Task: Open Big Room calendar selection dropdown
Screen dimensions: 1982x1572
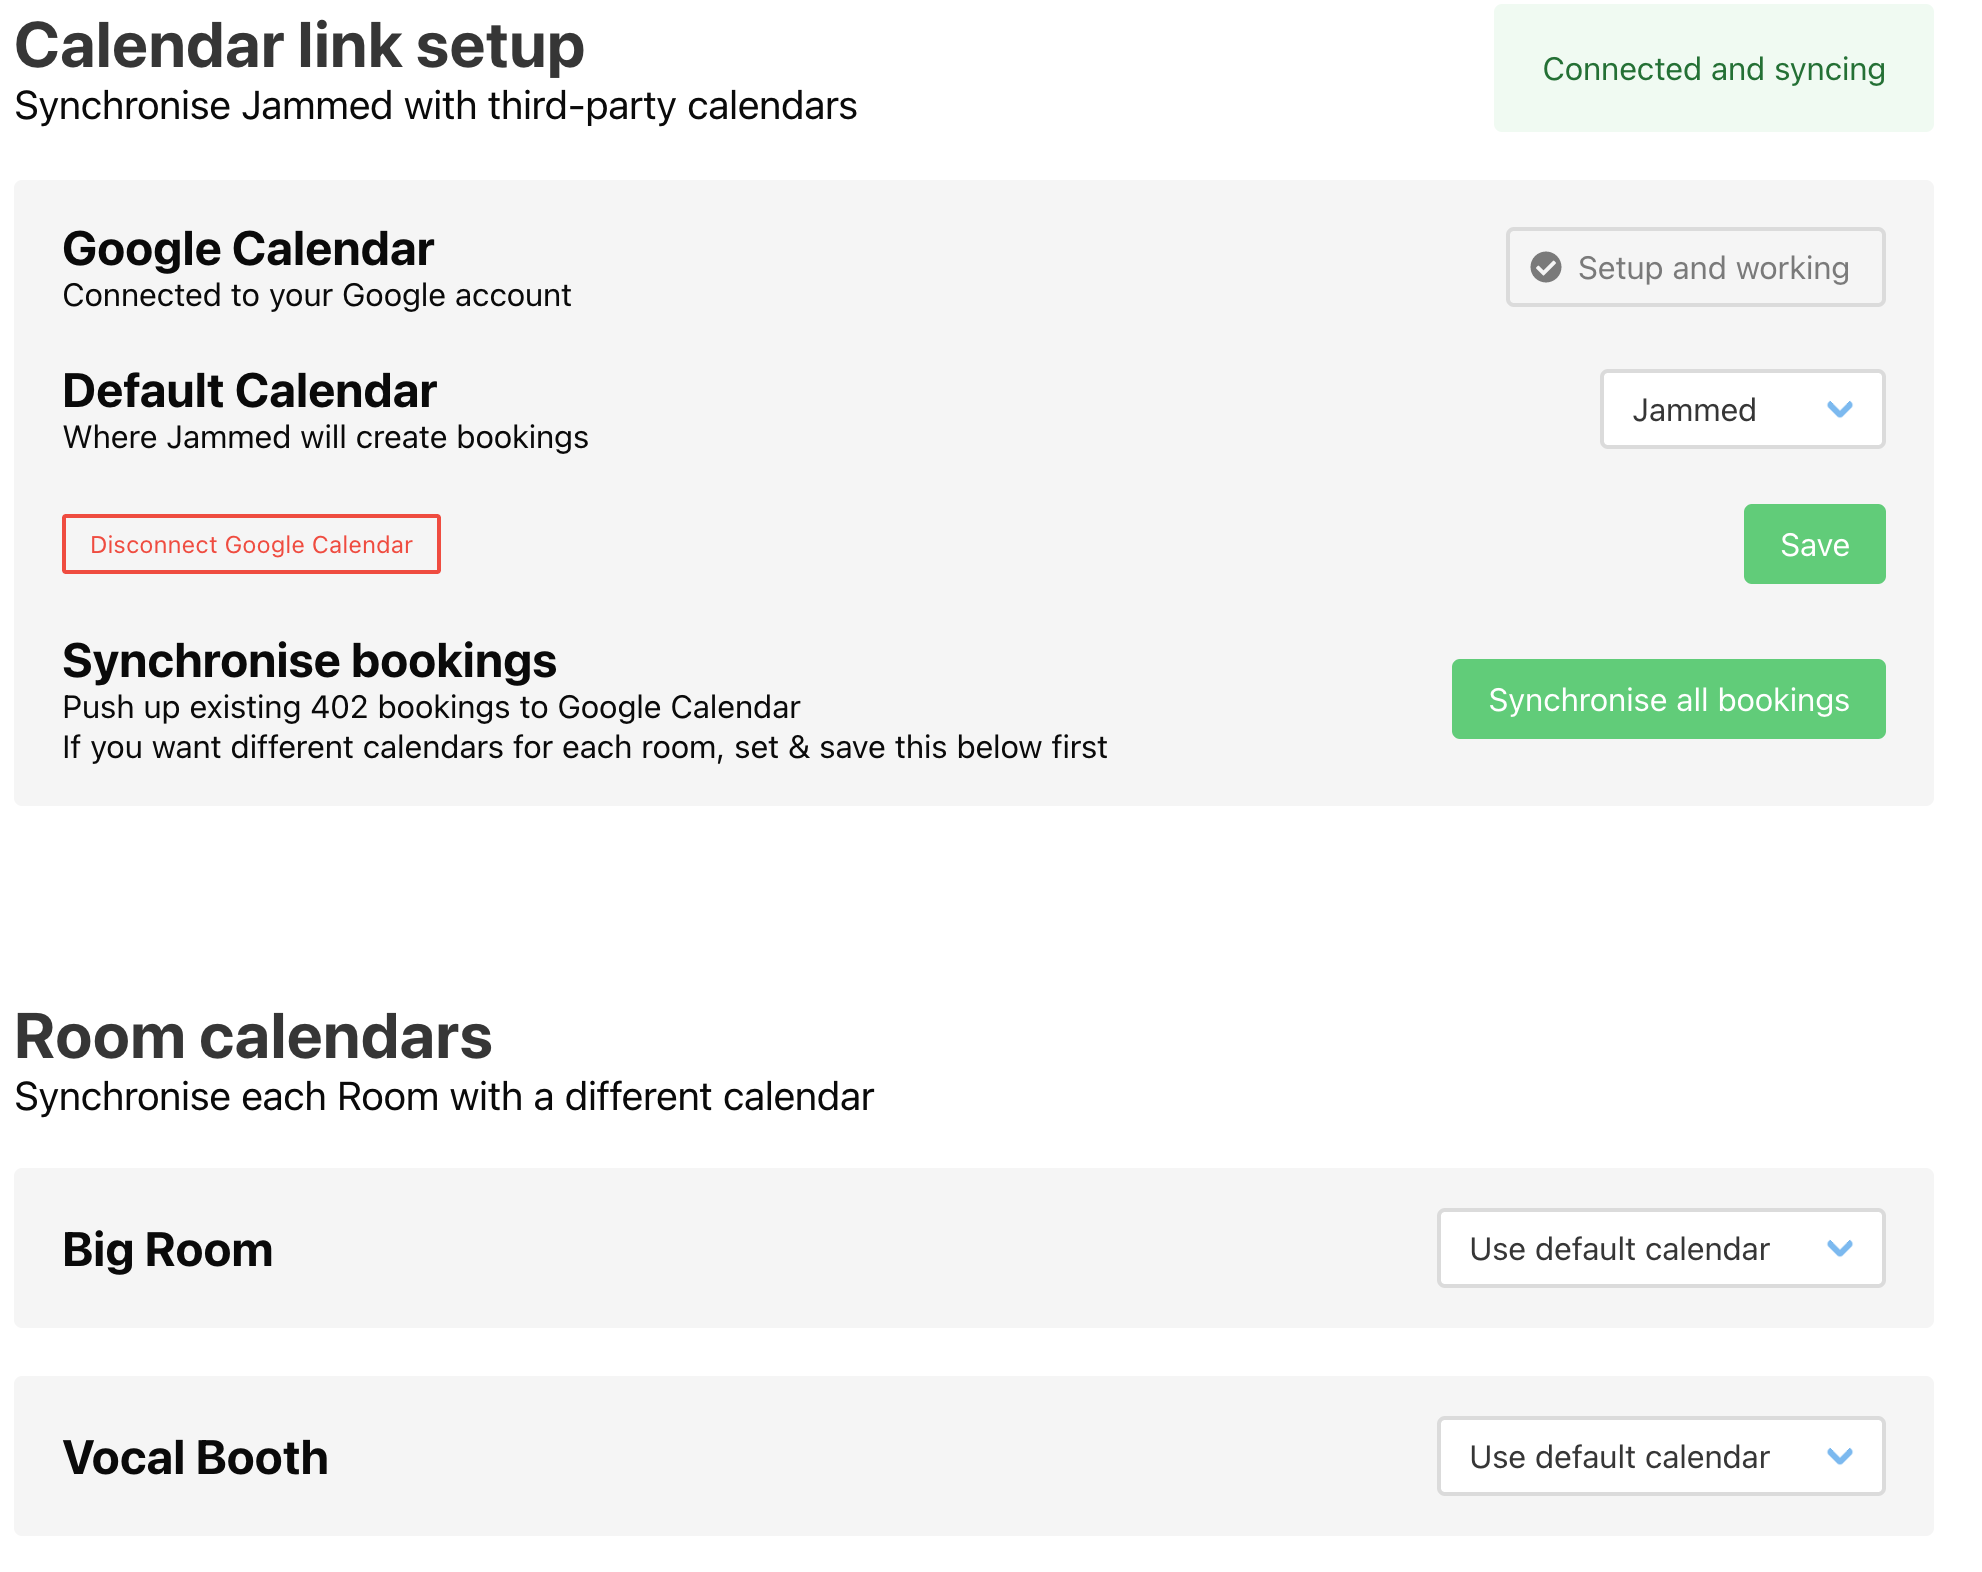Action: 1660,1248
